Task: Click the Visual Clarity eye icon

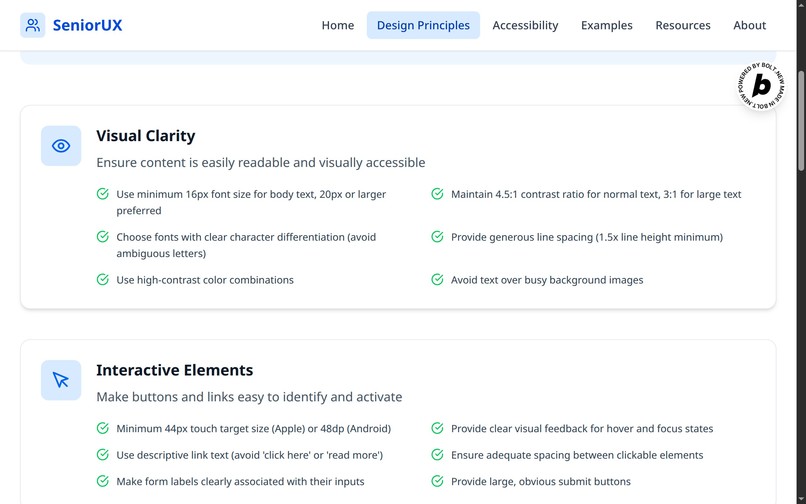Action: tap(61, 146)
